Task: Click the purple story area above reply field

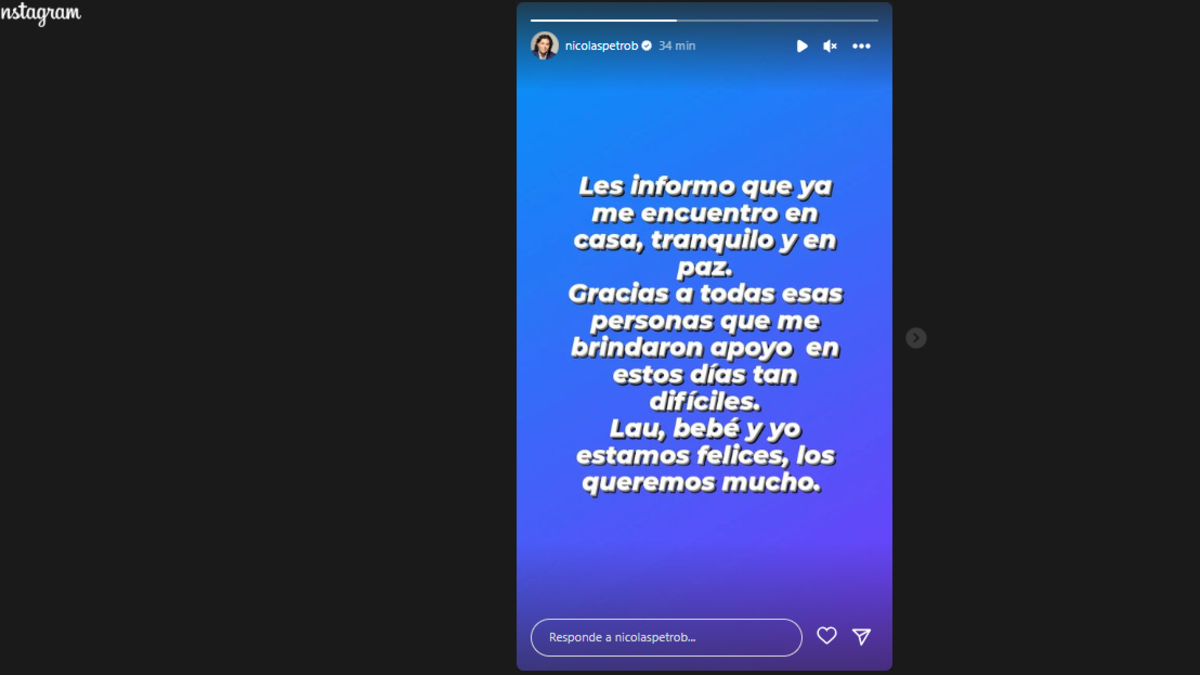Action: click(x=704, y=570)
